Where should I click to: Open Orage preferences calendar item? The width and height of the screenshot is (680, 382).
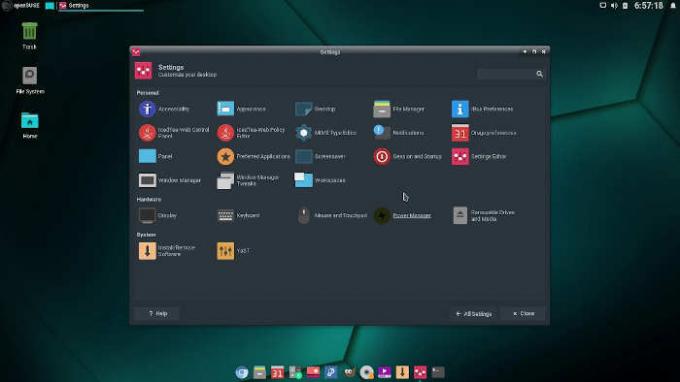tap(484, 133)
